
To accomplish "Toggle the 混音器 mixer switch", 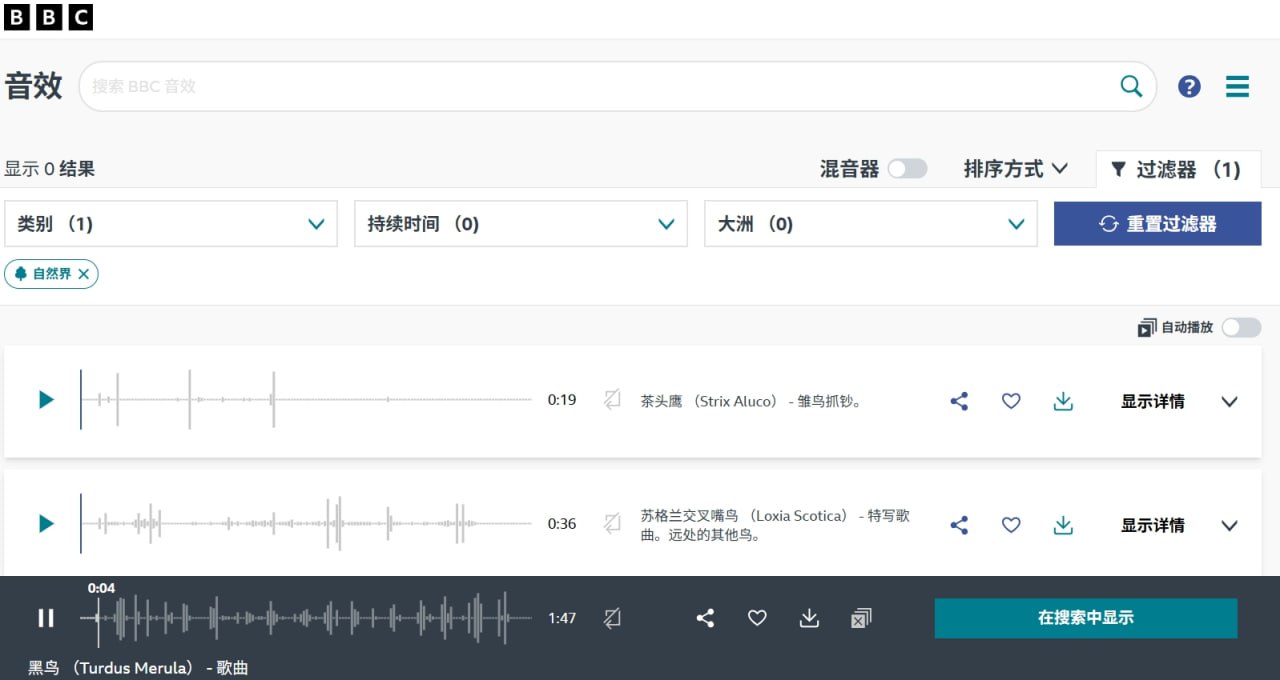I will coord(907,169).
